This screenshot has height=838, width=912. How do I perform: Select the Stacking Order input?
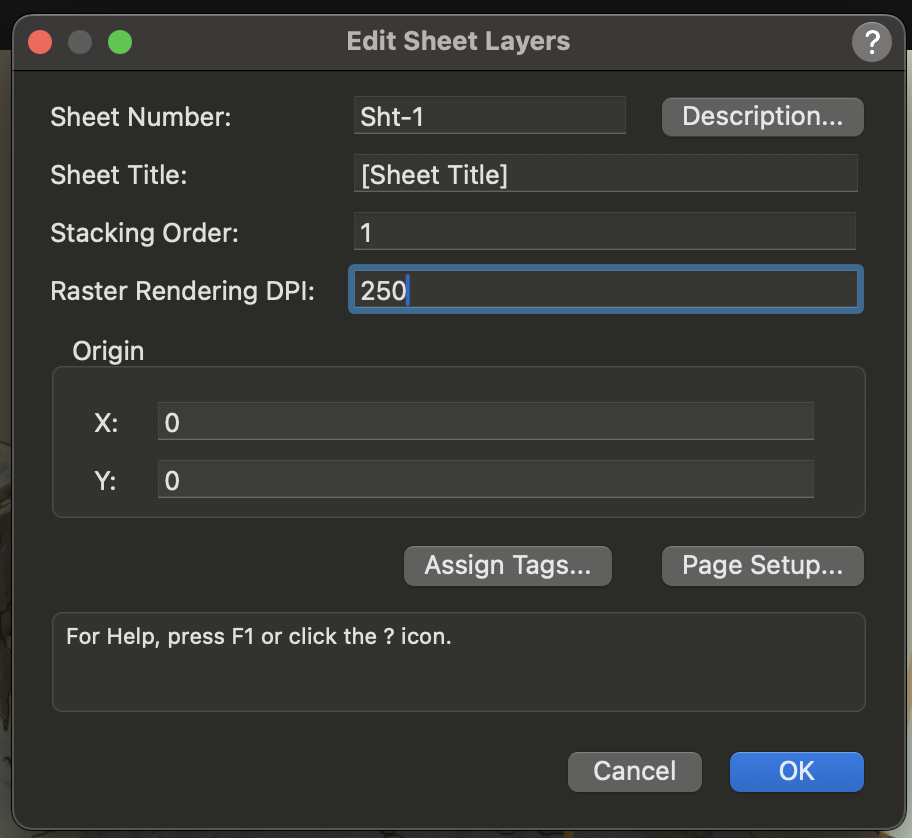605,233
